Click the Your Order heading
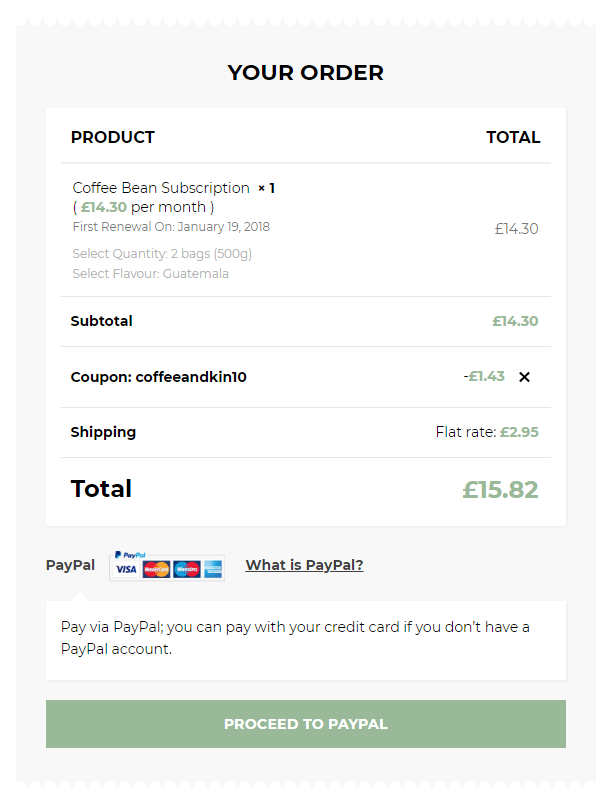The width and height of the screenshot is (611, 801). [x=305, y=73]
